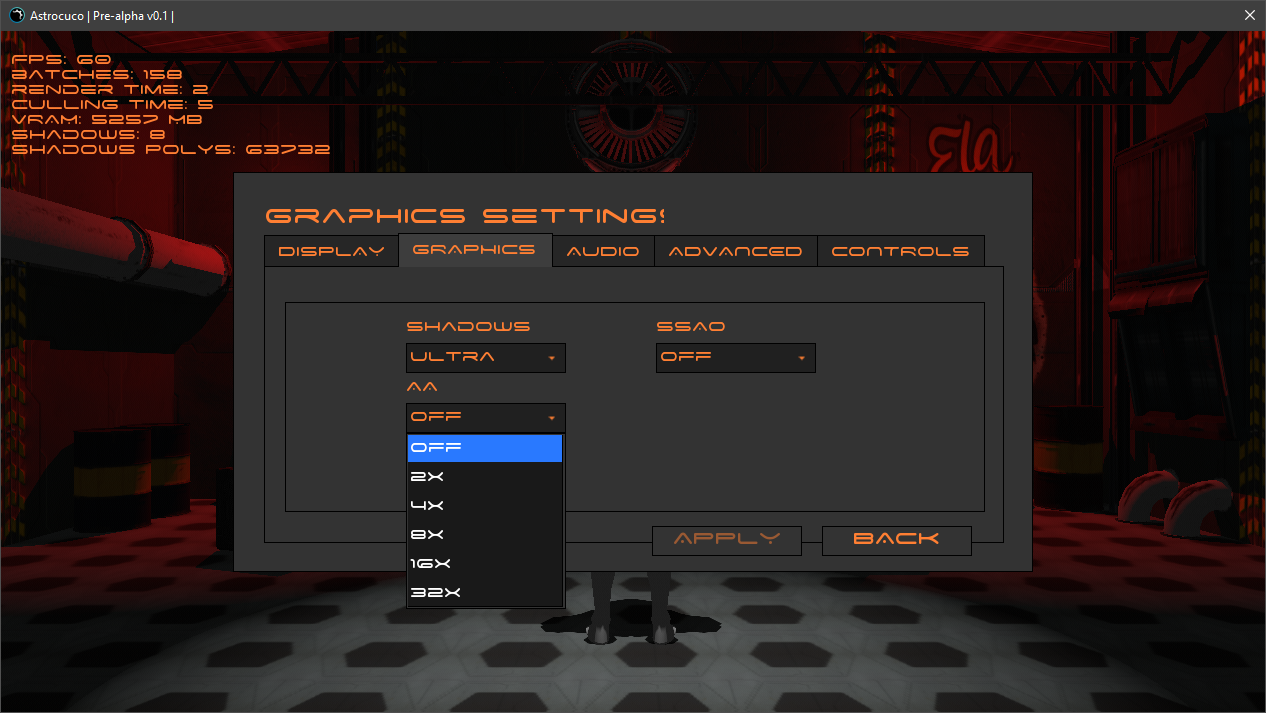Image resolution: width=1266 pixels, height=713 pixels.
Task: Select the Graphics tab
Action: (x=474, y=250)
